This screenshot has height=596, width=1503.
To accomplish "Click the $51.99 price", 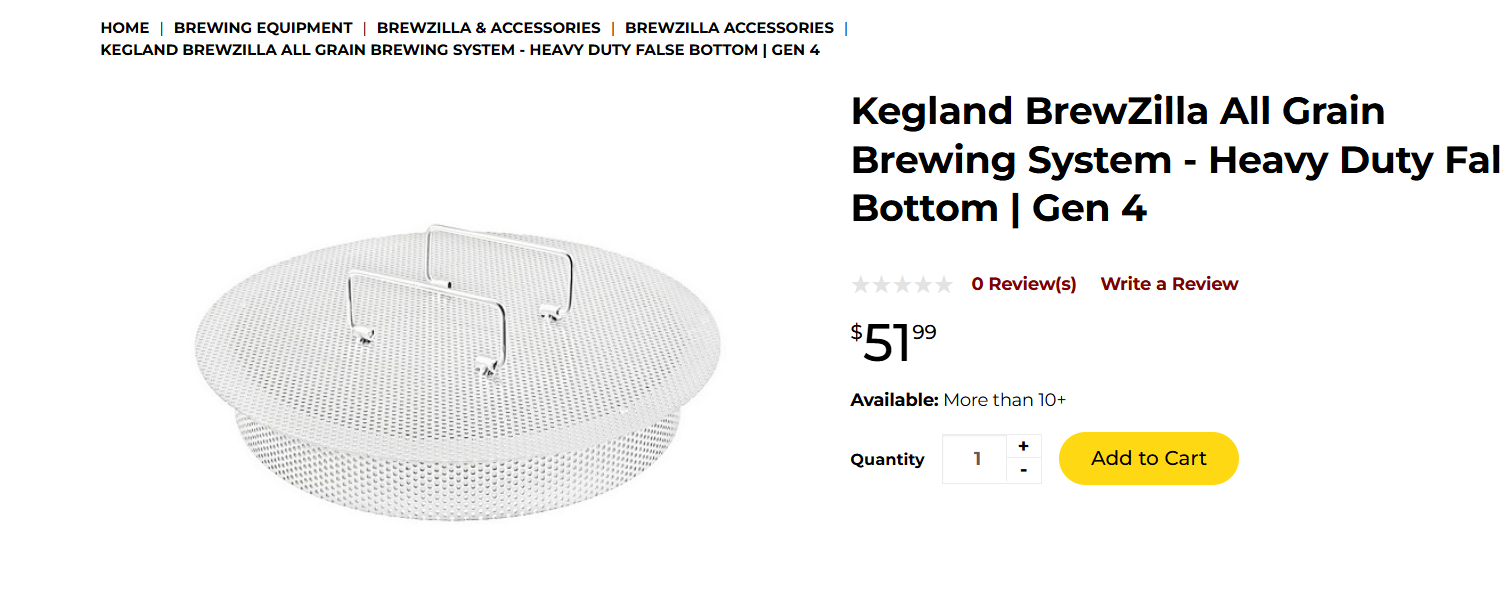I will [894, 343].
